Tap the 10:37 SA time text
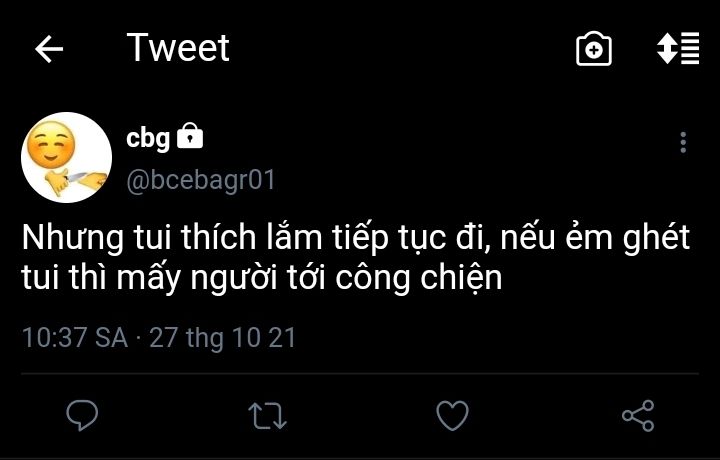This screenshot has width=720, height=460. coord(75,337)
